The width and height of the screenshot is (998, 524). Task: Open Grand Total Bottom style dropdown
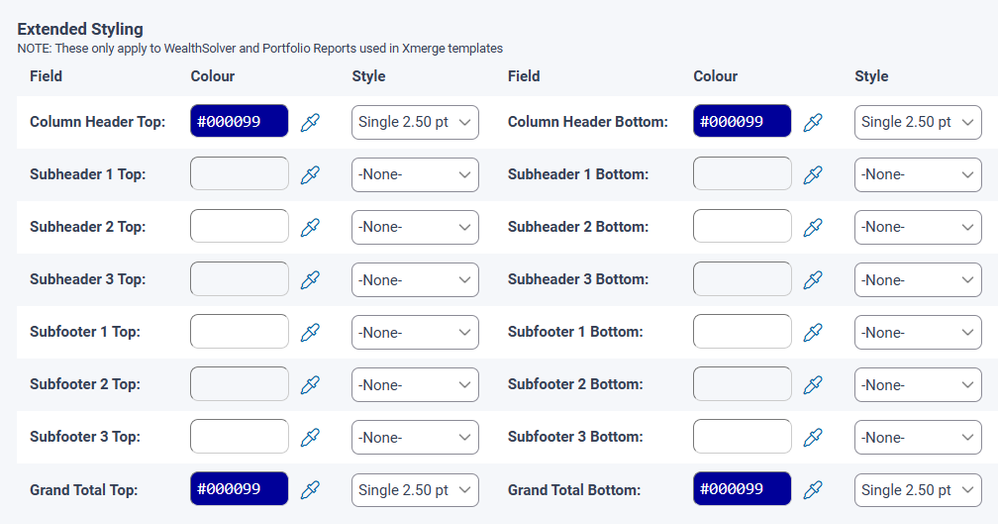pos(918,490)
